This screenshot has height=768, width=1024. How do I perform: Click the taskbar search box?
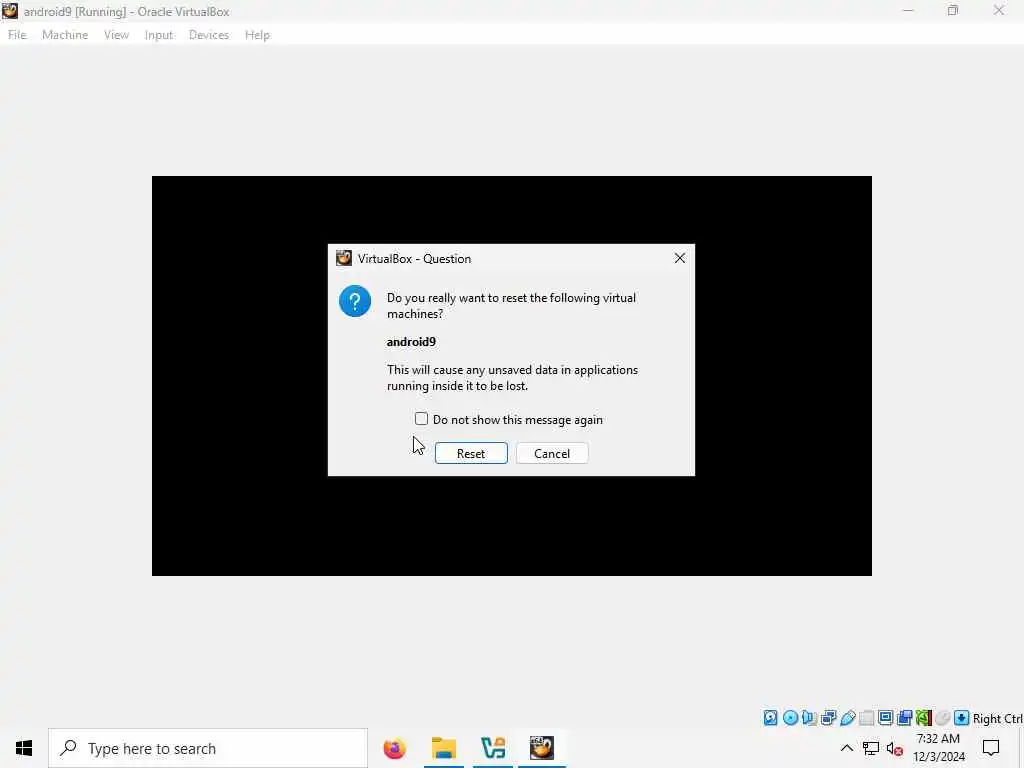tap(208, 748)
